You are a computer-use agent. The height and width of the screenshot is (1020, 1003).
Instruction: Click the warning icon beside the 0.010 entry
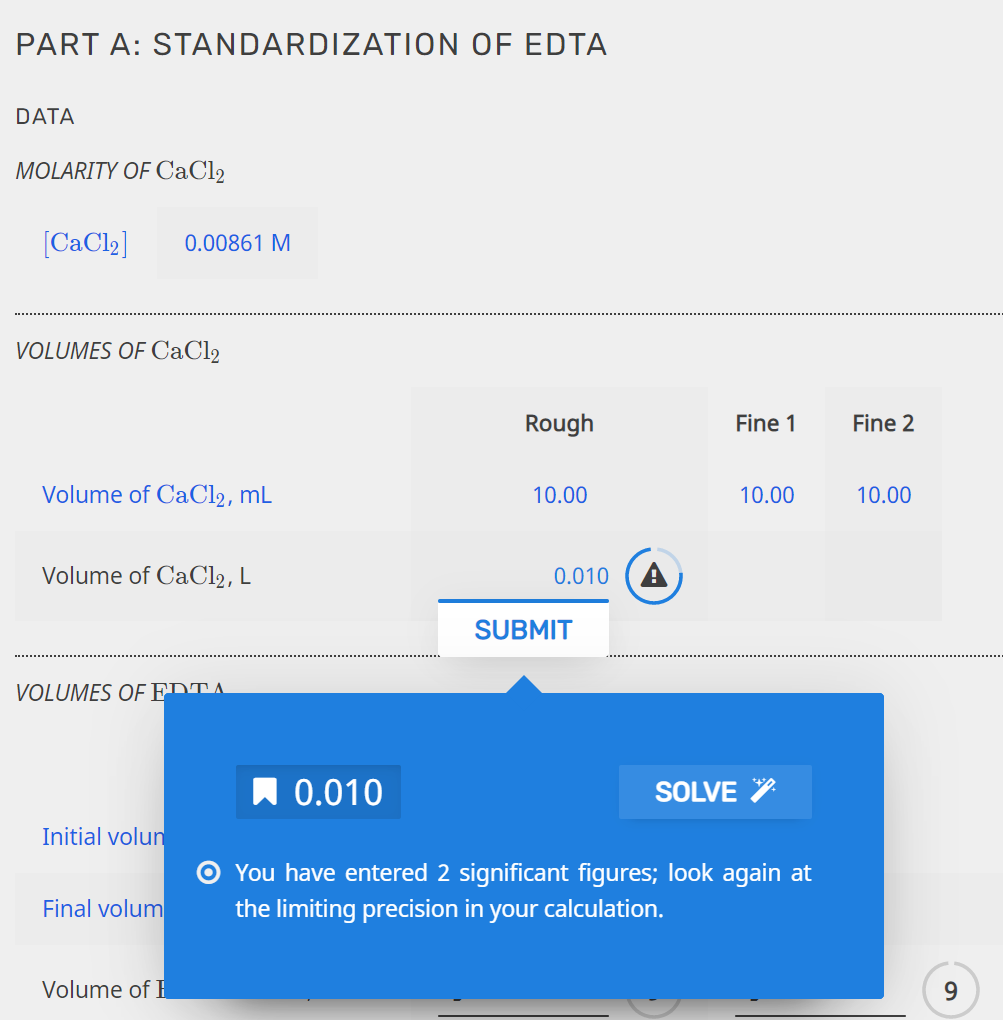653,575
